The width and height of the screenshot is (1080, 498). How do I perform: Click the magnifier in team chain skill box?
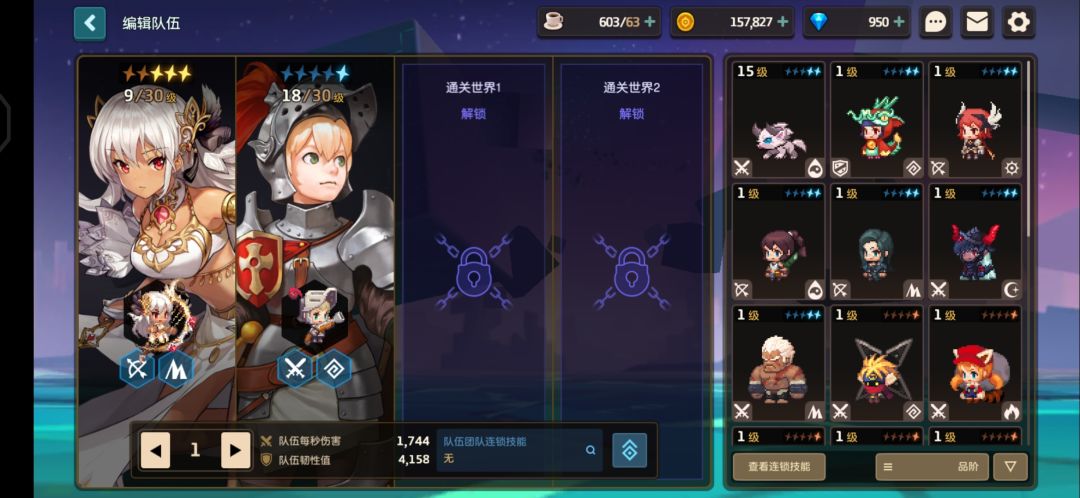[x=590, y=450]
